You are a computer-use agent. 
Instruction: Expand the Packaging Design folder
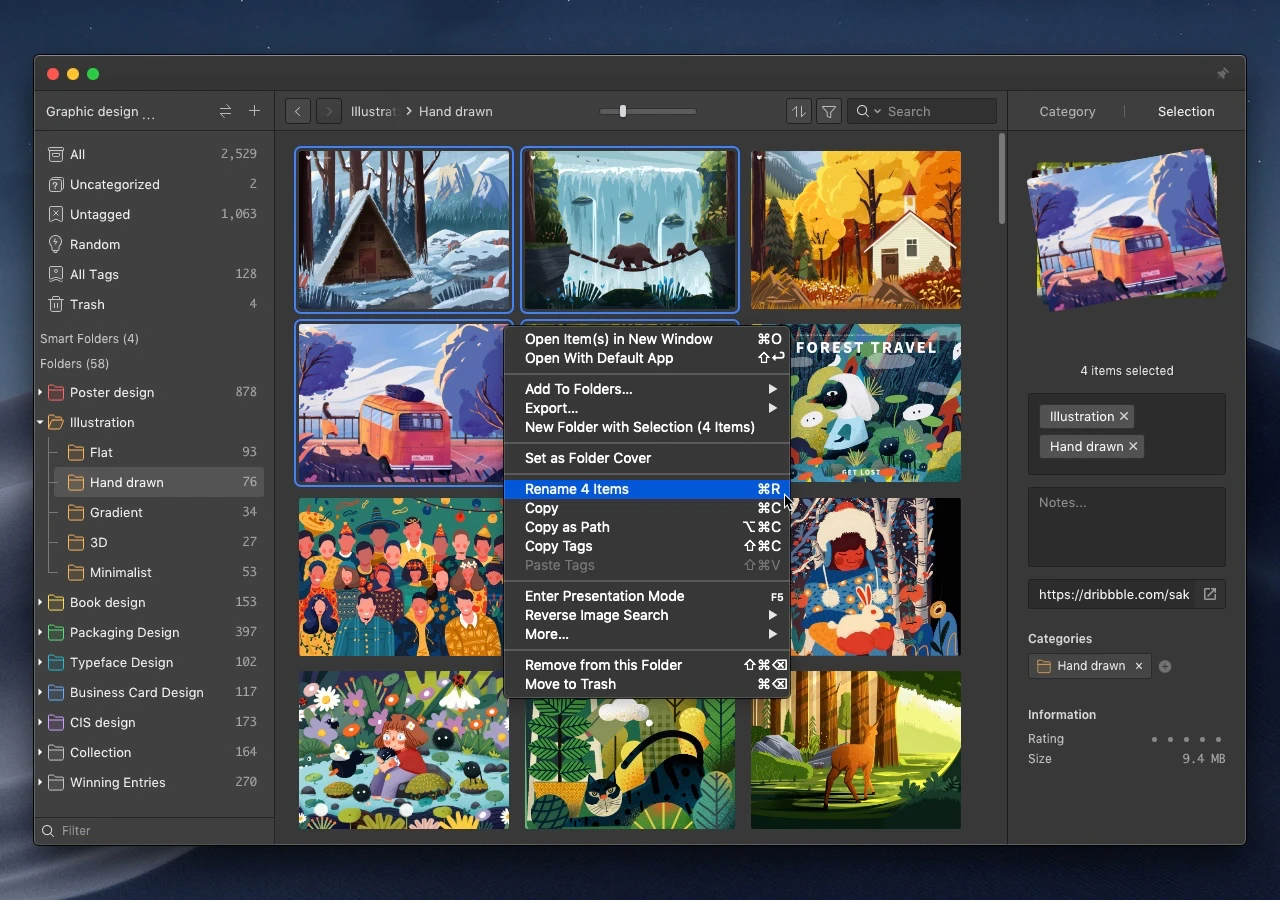(40, 632)
